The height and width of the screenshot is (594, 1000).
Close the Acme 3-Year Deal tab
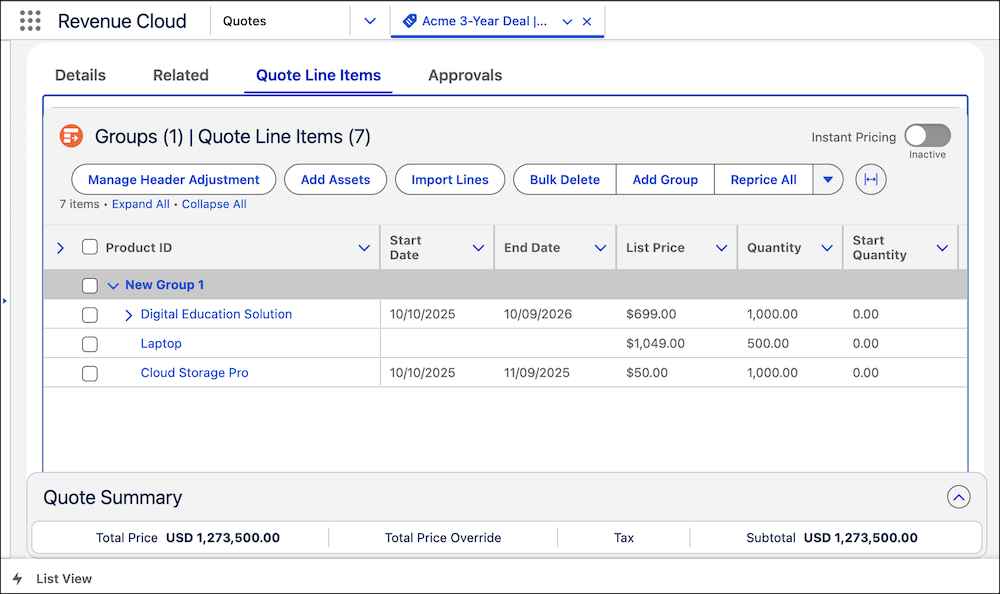587,21
